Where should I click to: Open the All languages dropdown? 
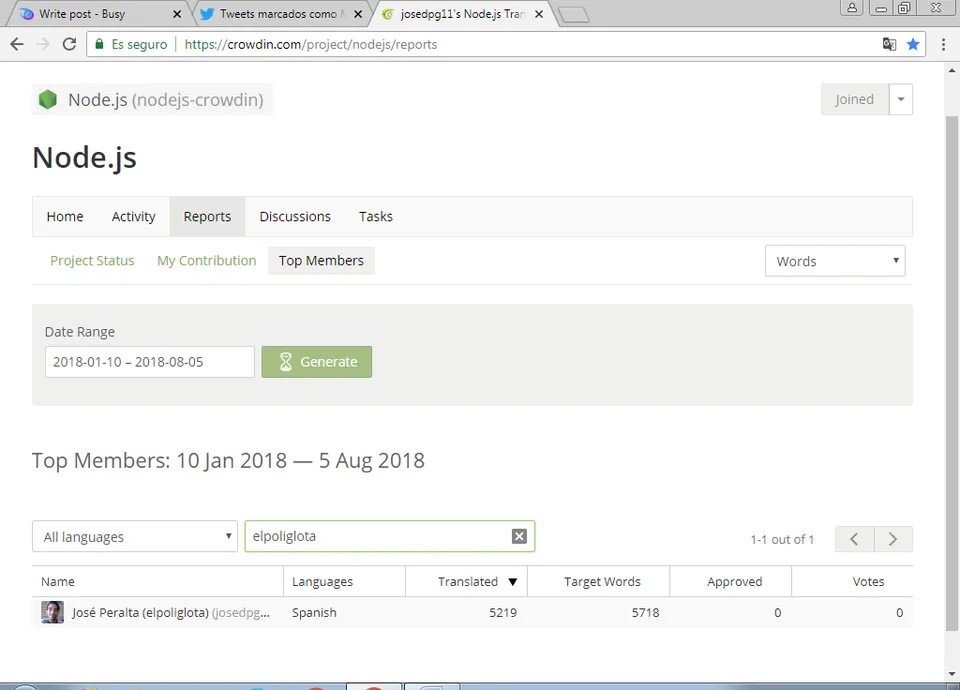coord(135,536)
